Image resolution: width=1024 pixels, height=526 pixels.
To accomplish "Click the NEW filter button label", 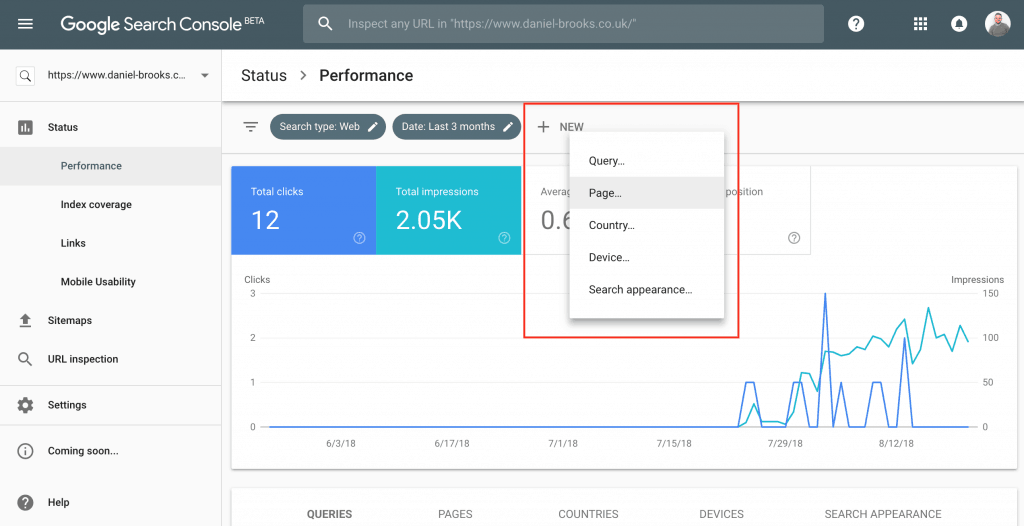I will [571, 127].
